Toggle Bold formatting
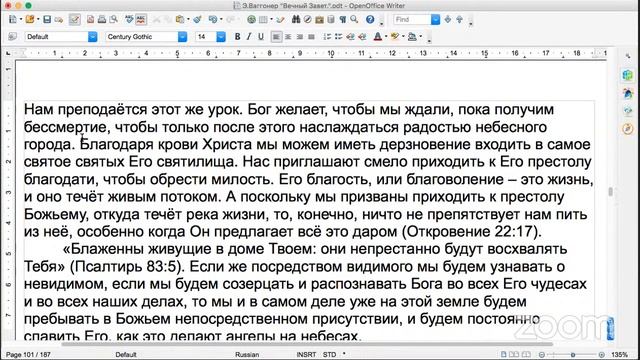The image size is (640, 360). [237, 37]
